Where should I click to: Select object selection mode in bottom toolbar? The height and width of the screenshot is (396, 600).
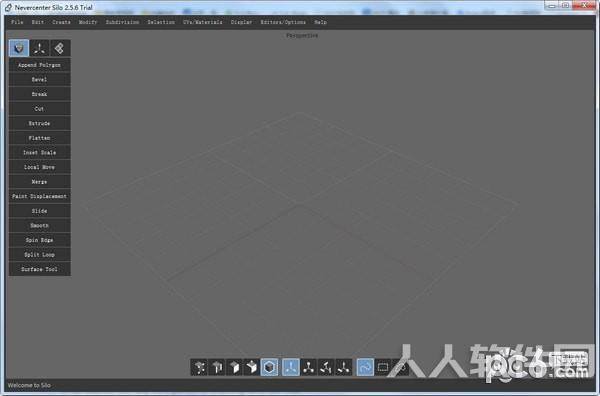coord(252,367)
